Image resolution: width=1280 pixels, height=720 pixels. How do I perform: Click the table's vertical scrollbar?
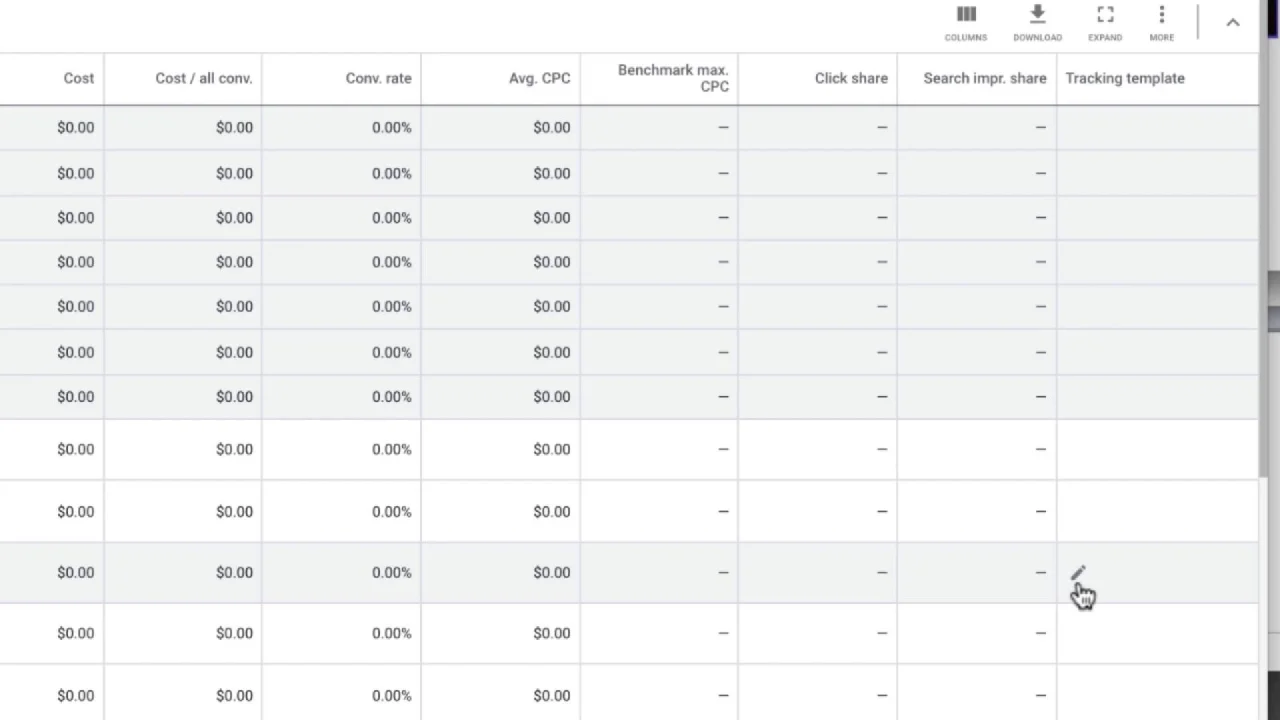pyautogui.click(x=1264, y=300)
